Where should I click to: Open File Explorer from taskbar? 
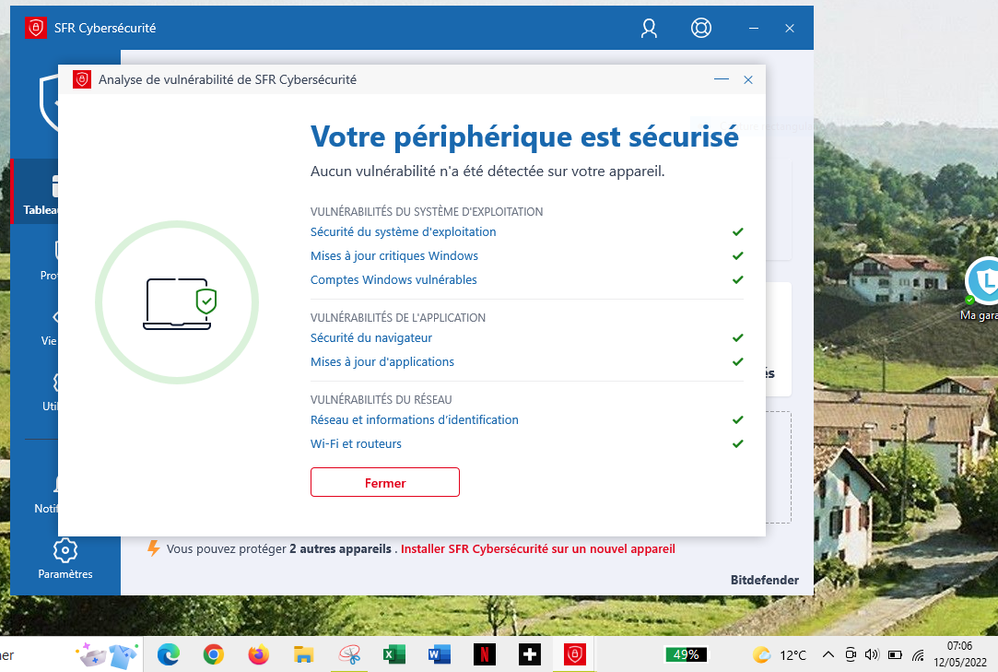304,655
